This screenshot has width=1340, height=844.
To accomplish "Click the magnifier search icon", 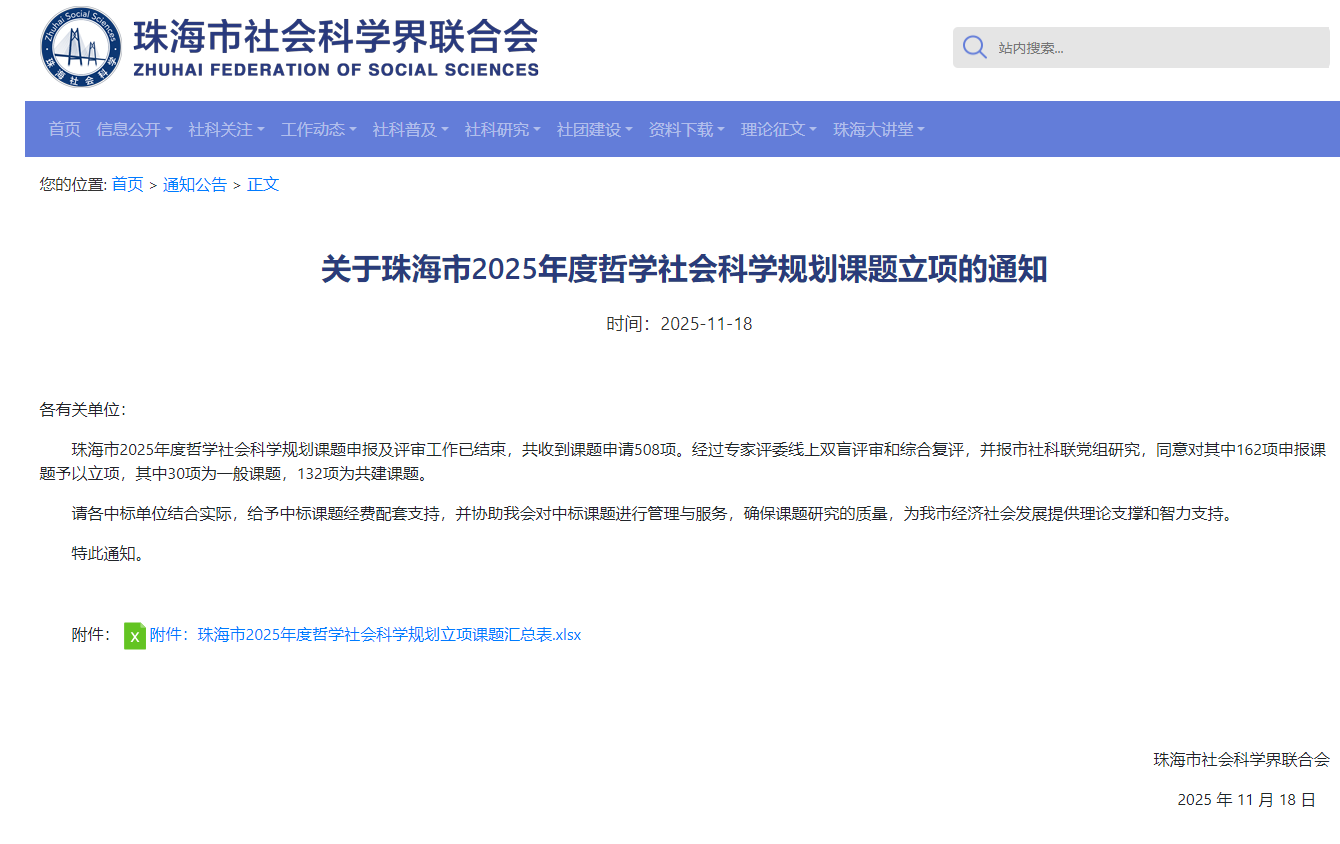I will (974, 47).
